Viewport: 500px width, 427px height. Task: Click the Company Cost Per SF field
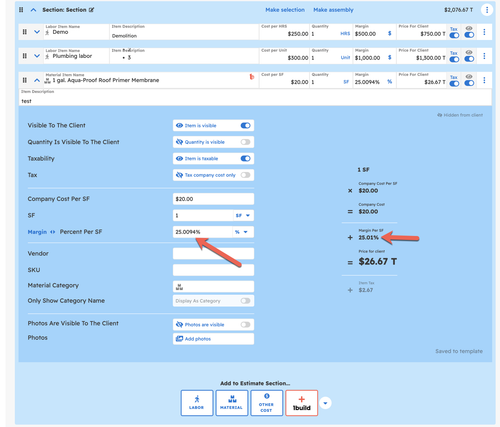tap(213, 199)
